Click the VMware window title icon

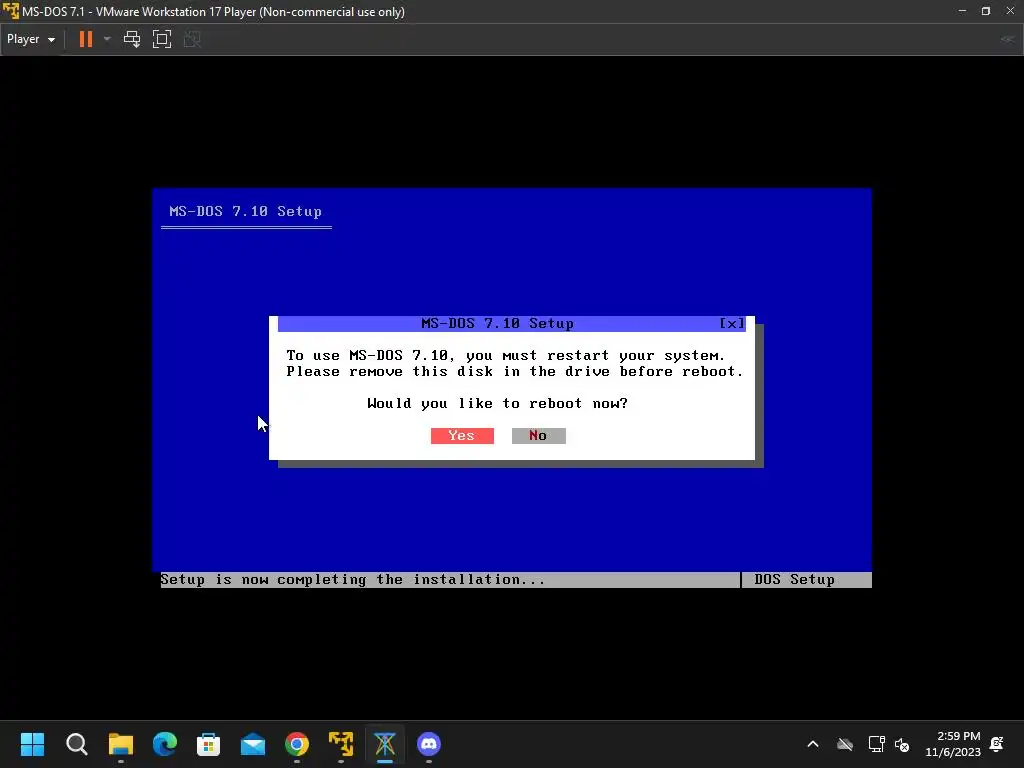tap(10, 11)
